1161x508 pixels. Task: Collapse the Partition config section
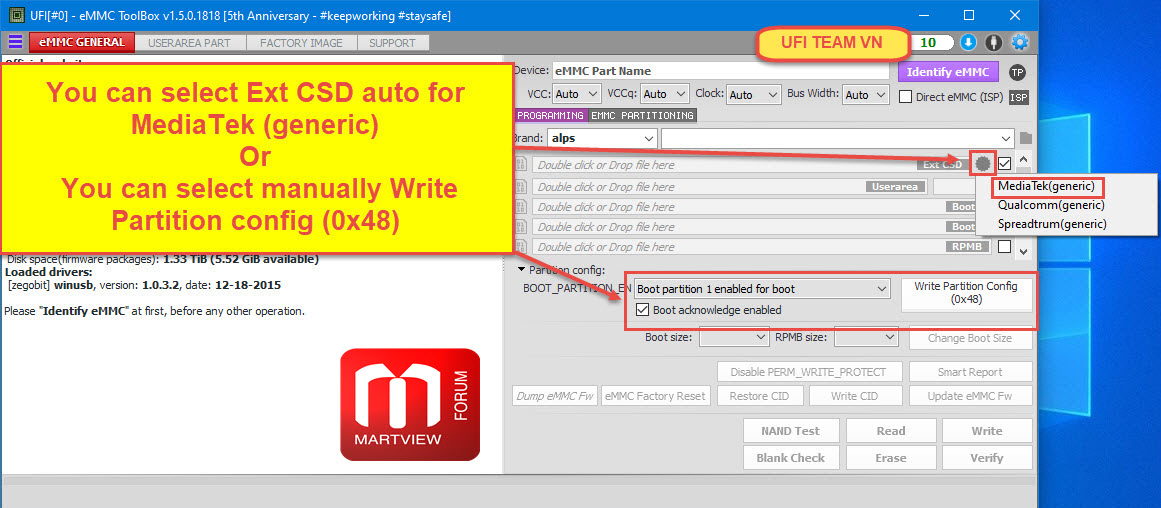pyautogui.click(x=521, y=270)
